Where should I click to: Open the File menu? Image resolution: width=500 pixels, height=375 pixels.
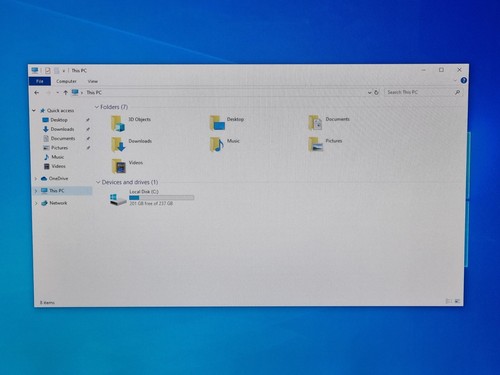[x=40, y=81]
